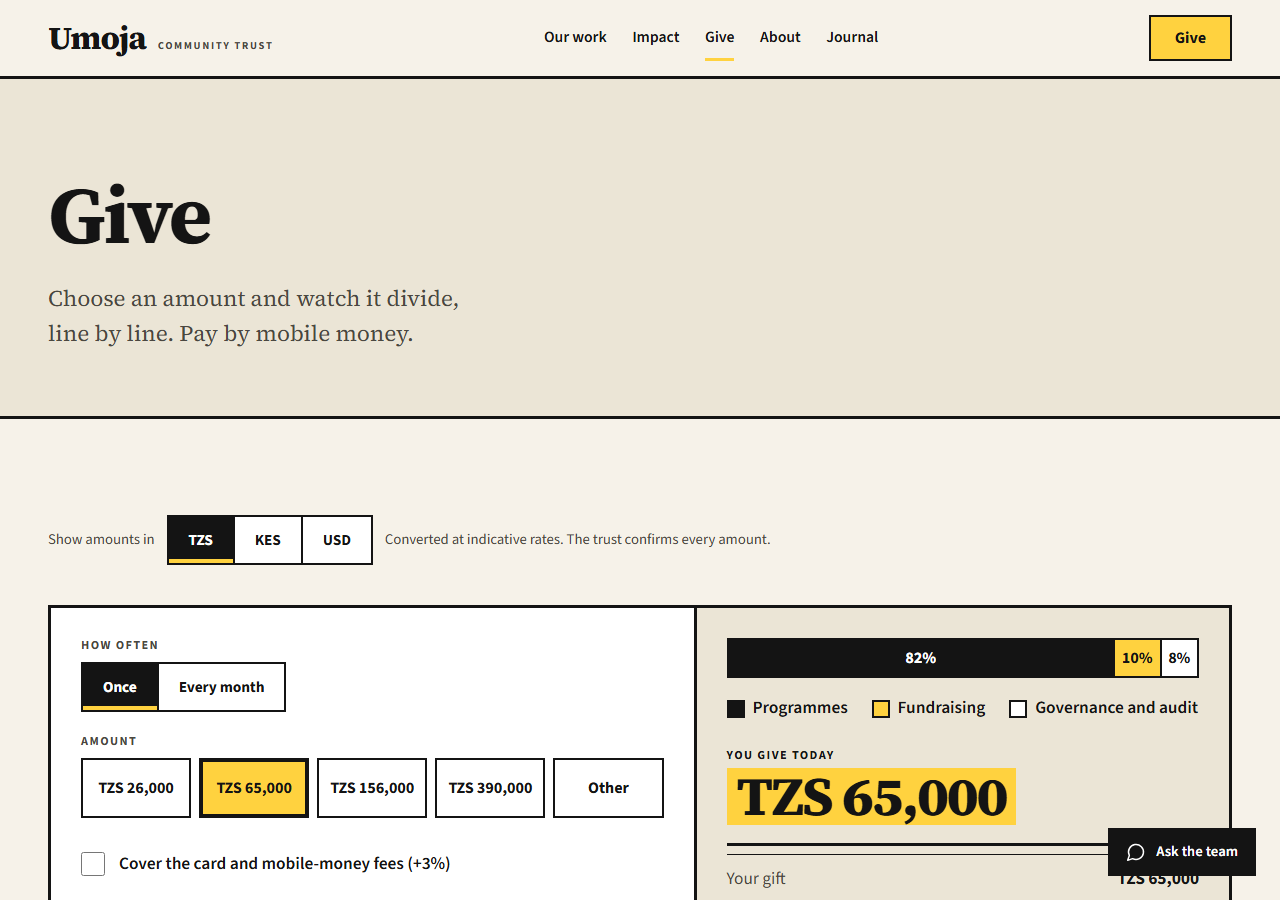Click the 'AMOUNT' section label
The height and width of the screenshot is (900, 1280).
[x=109, y=742]
